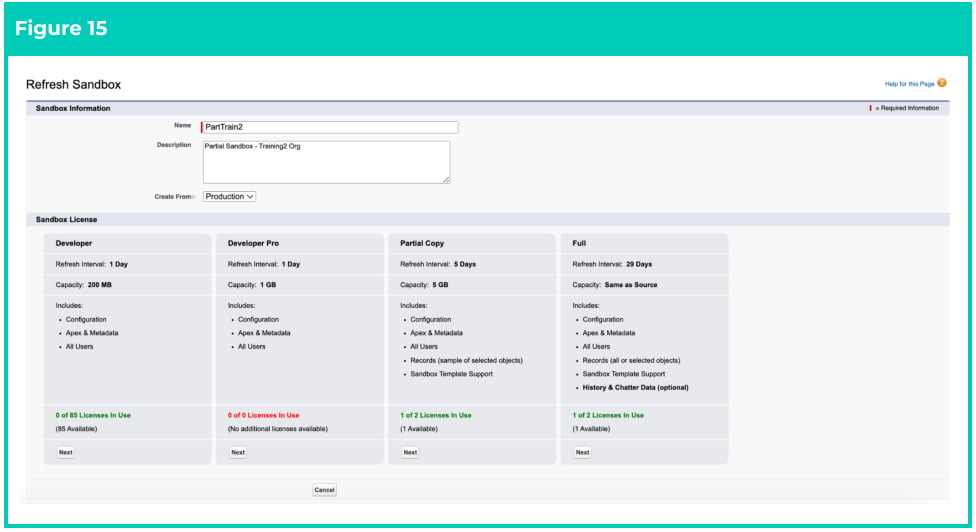Click "Records (sample of selected objects)" item
The image size is (976, 532).
[466, 360]
